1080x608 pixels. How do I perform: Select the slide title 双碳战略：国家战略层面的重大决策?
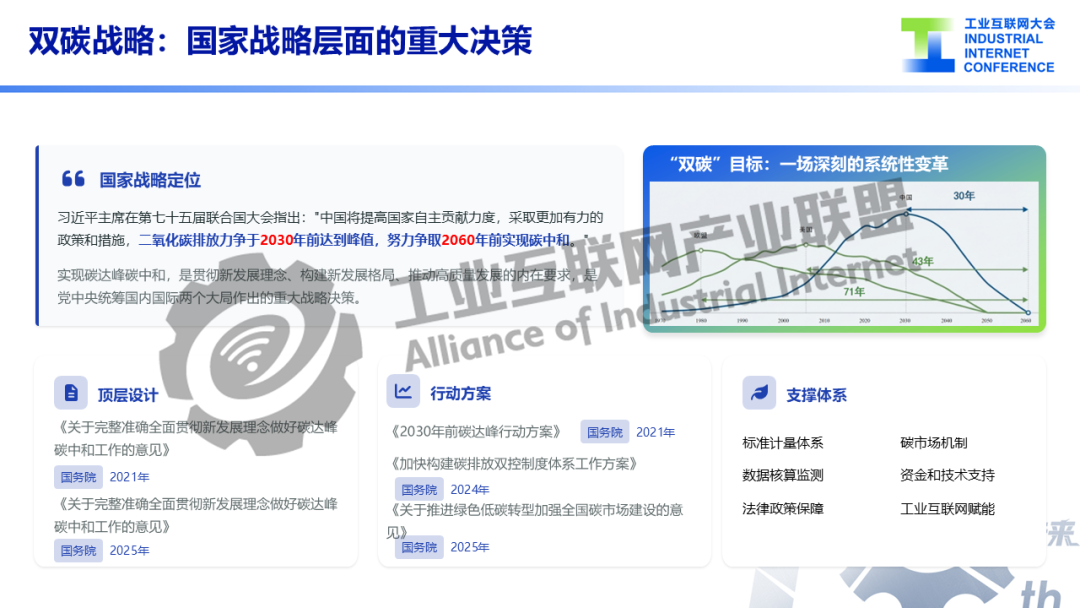[x=280, y=41]
